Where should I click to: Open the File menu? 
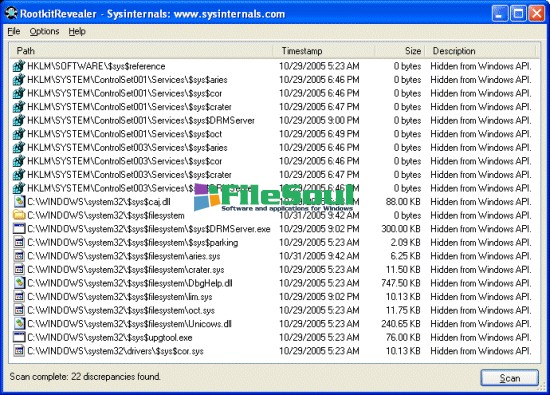[x=14, y=32]
